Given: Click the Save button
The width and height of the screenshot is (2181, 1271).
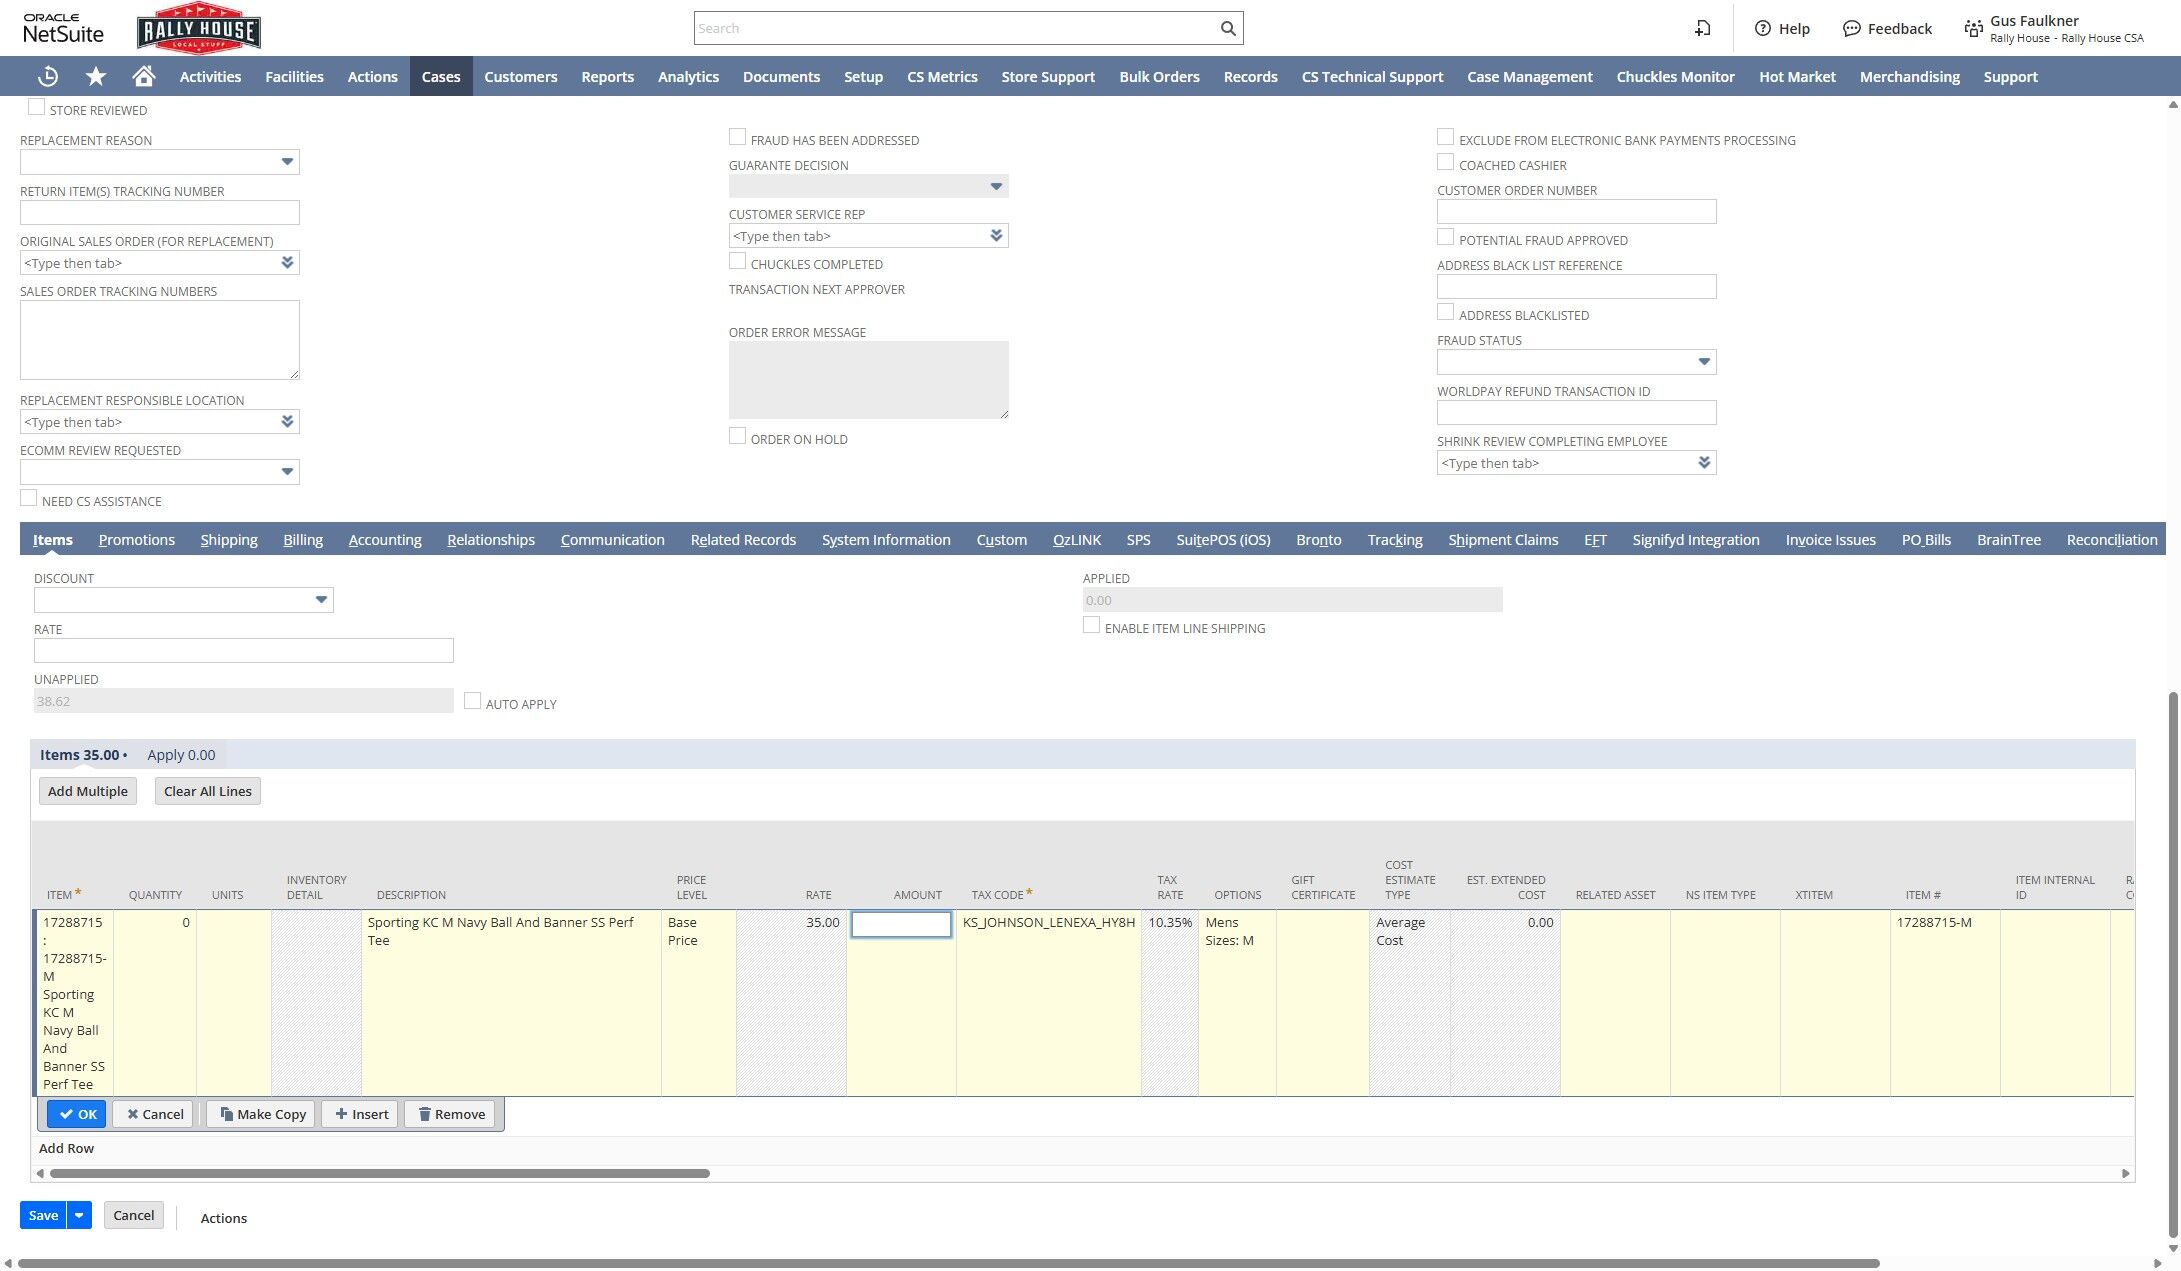Looking at the screenshot, I should (43, 1215).
